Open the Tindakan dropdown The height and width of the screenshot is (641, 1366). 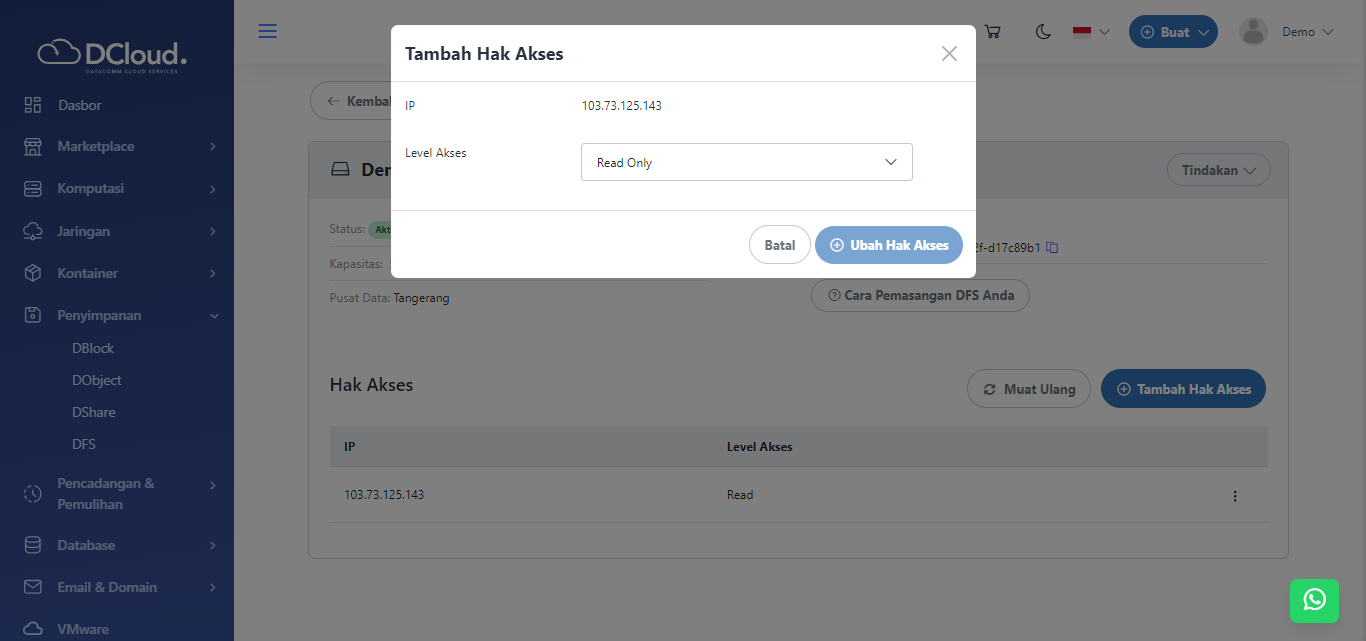point(1218,170)
